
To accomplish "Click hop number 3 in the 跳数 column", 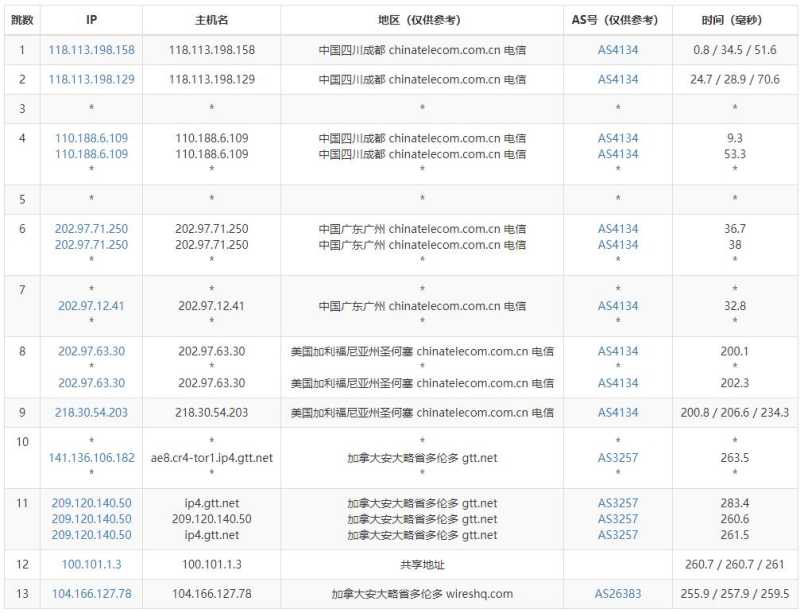I will pyautogui.click(x=22, y=109).
